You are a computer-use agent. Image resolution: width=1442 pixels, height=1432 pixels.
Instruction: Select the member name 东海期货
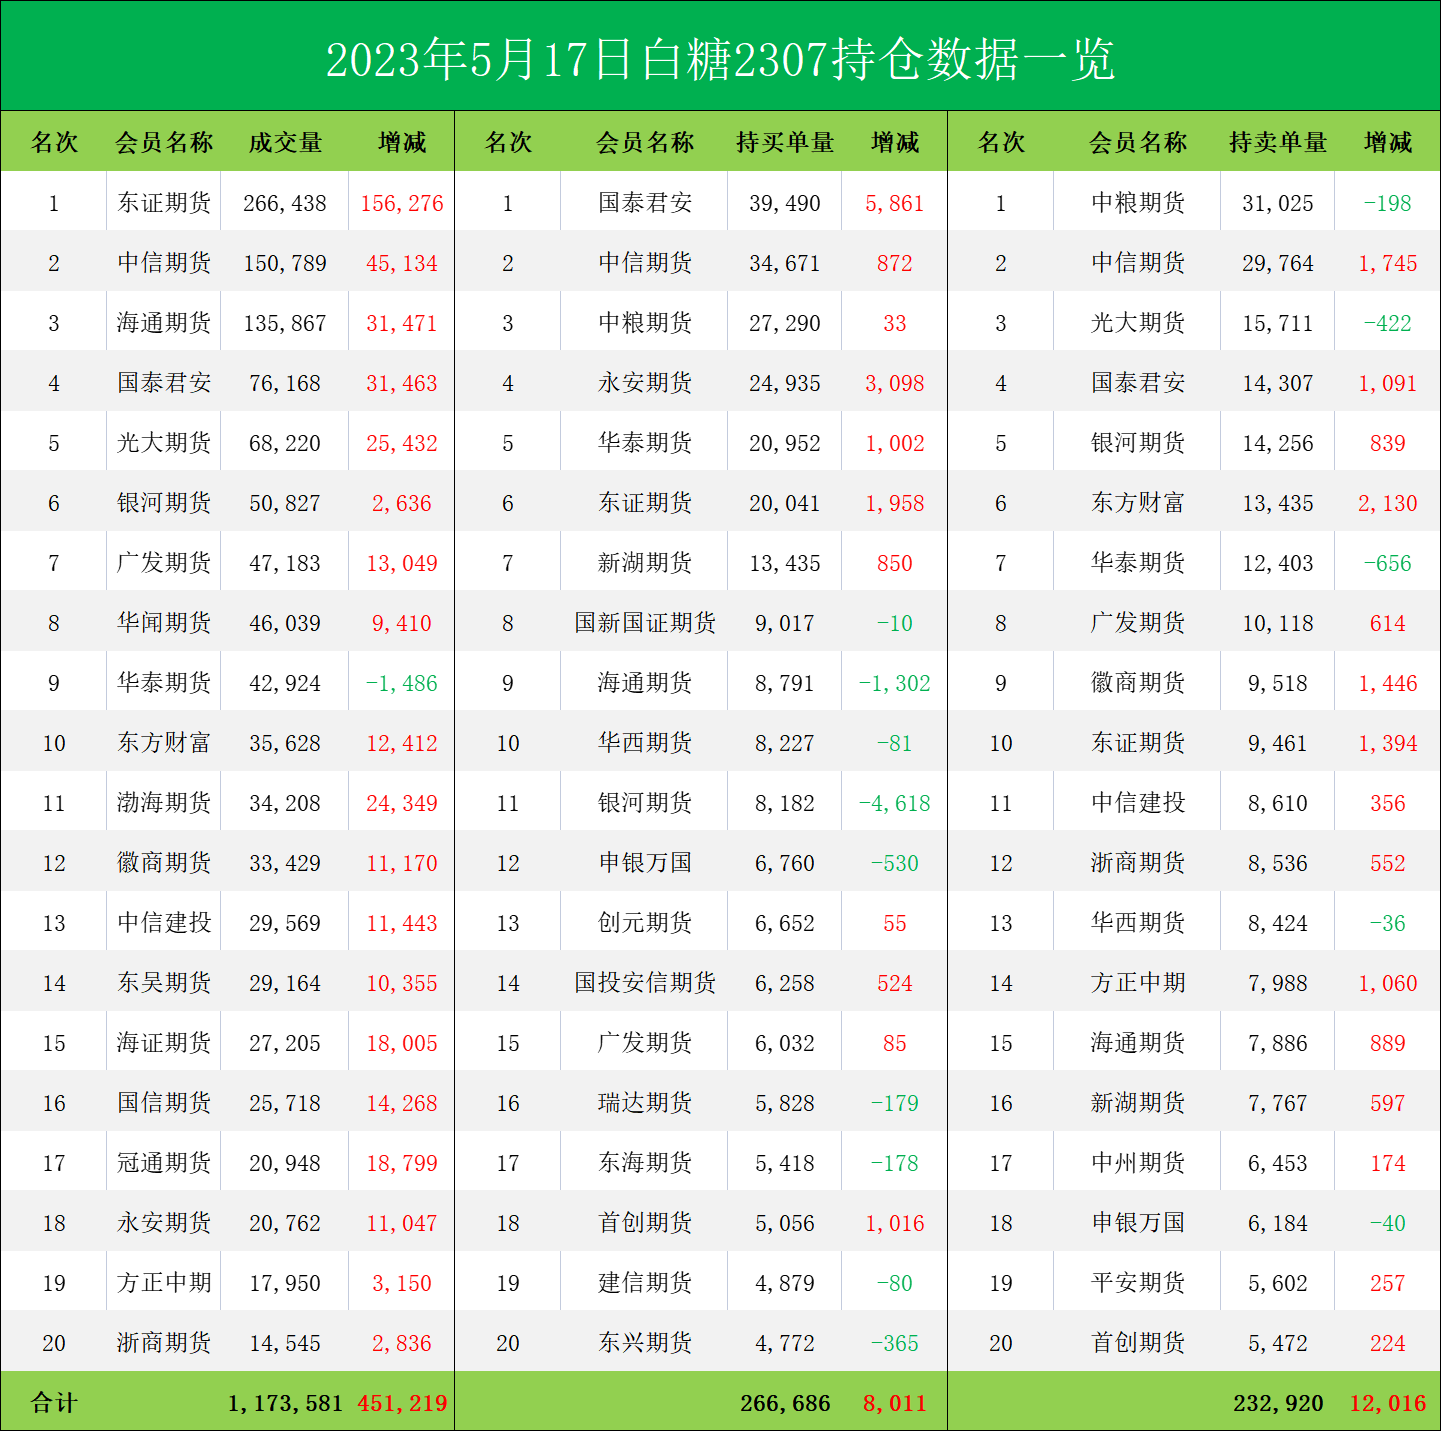pos(645,1162)
